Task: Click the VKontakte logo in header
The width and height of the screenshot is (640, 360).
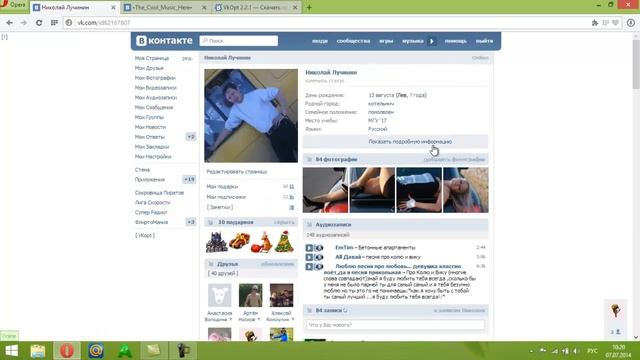Action: click(164, 40)
